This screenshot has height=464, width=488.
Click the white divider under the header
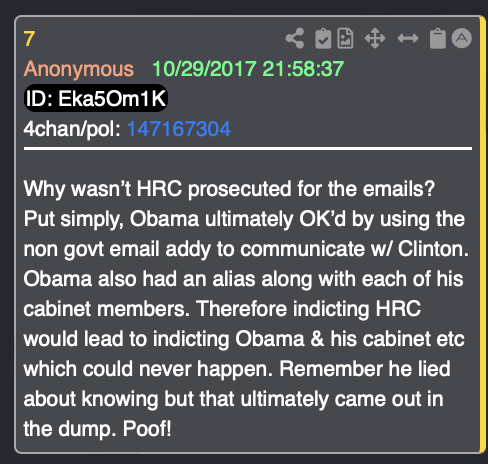(x=248, y=149)
